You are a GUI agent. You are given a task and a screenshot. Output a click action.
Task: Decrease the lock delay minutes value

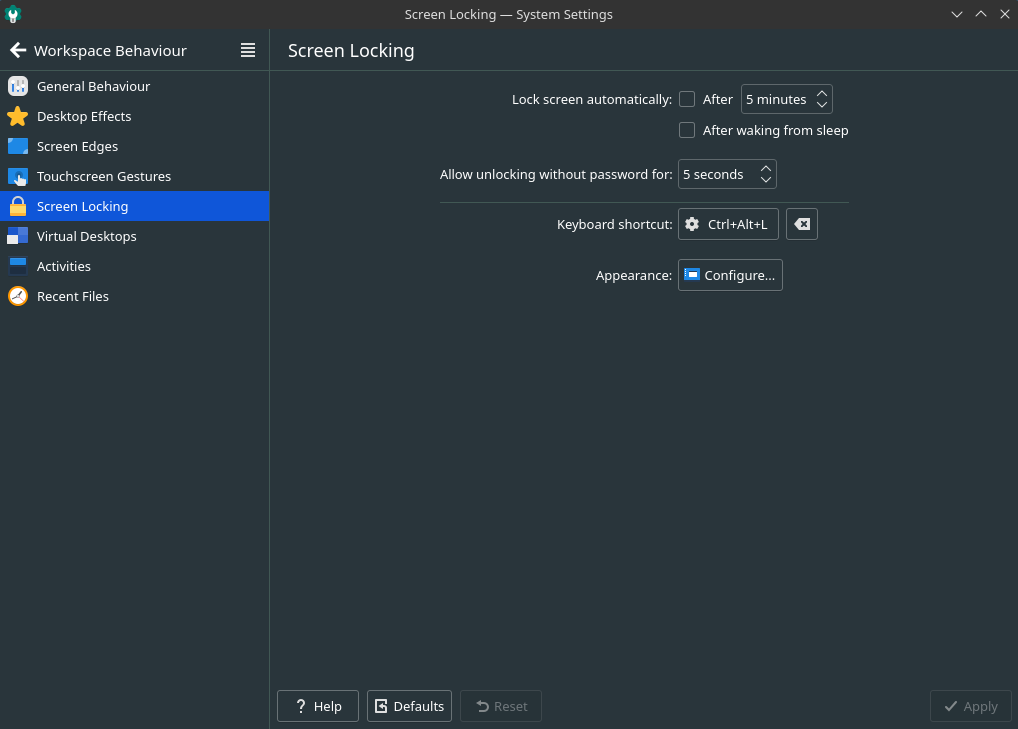[x=822, y=105]
